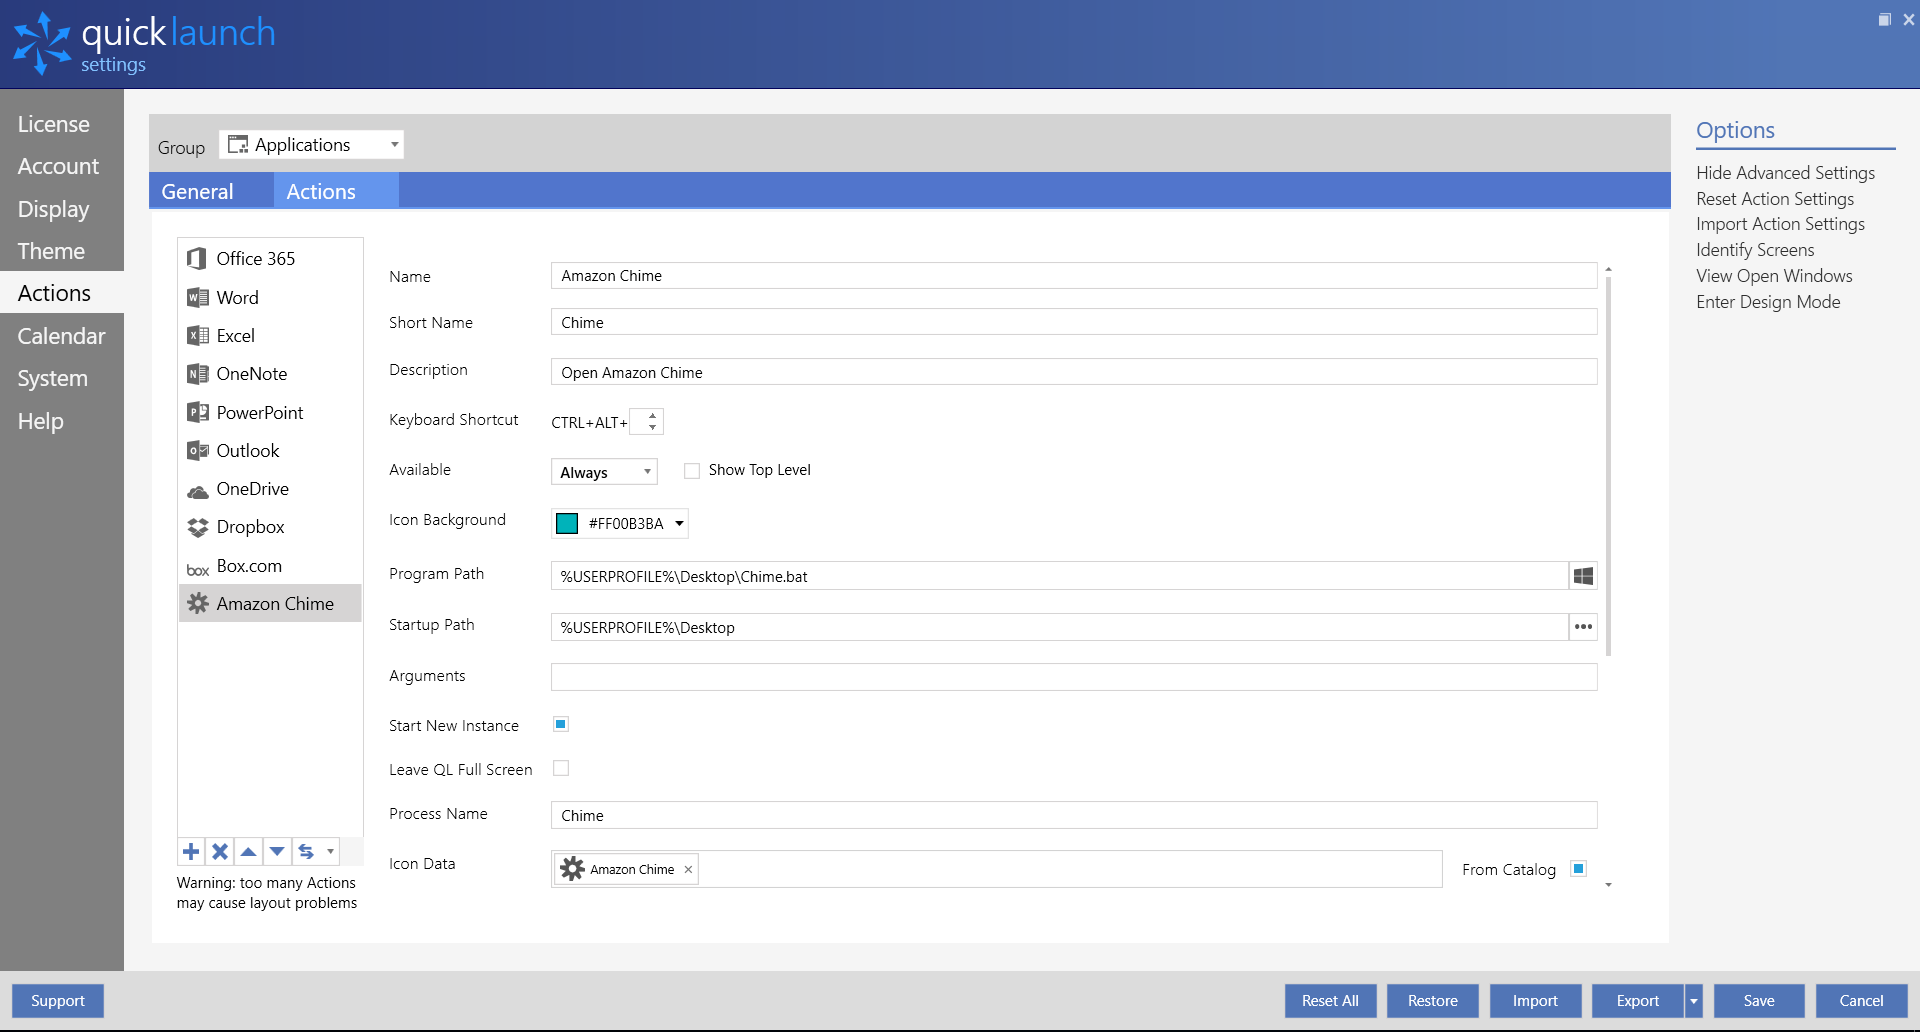Check the Leave QL Full Screen box
The image size is (1920, 1032).
561,768
